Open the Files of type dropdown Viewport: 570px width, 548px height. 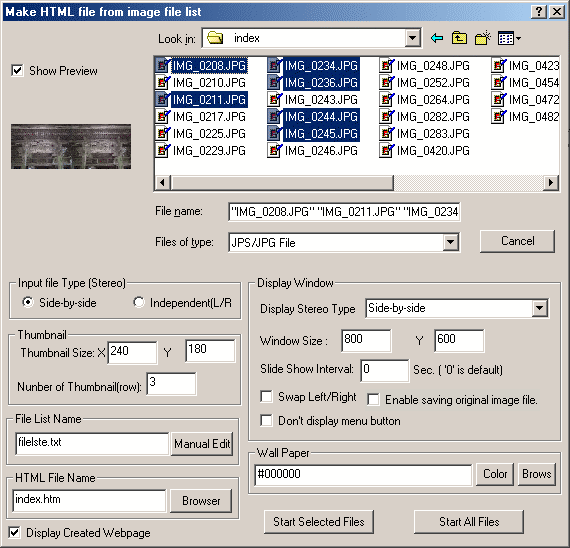pos(450,242)
